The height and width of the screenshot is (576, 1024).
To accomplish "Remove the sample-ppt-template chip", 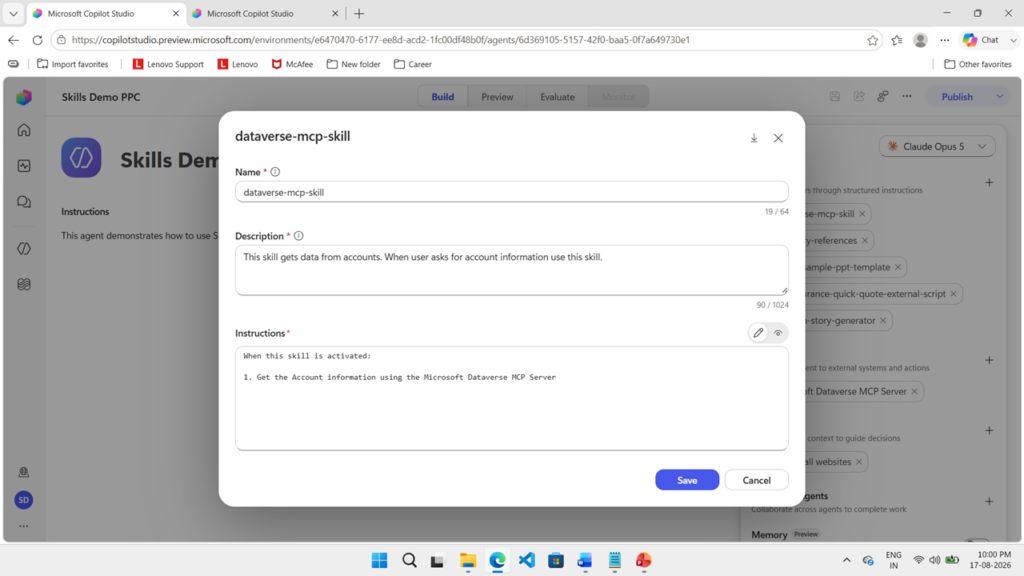I will [x=898, y=267].
